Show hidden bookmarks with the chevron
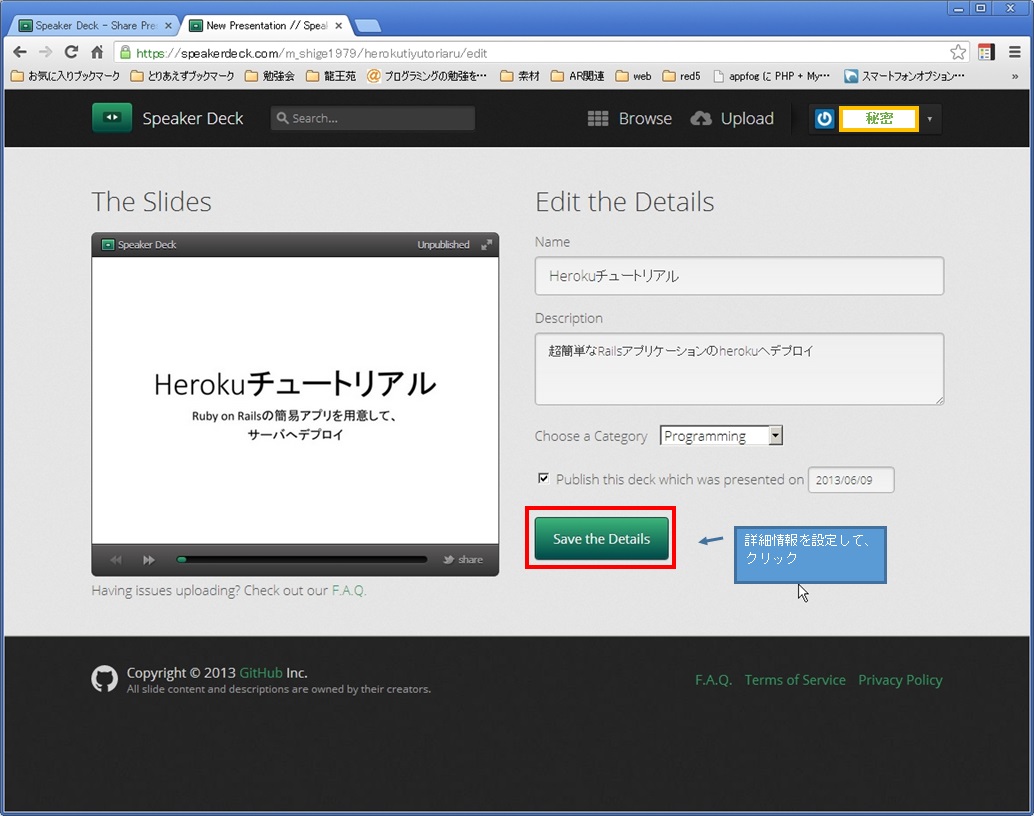The height and width of the screenshot is (816, 1034). pyautogui.click(x=1015, y=77)
